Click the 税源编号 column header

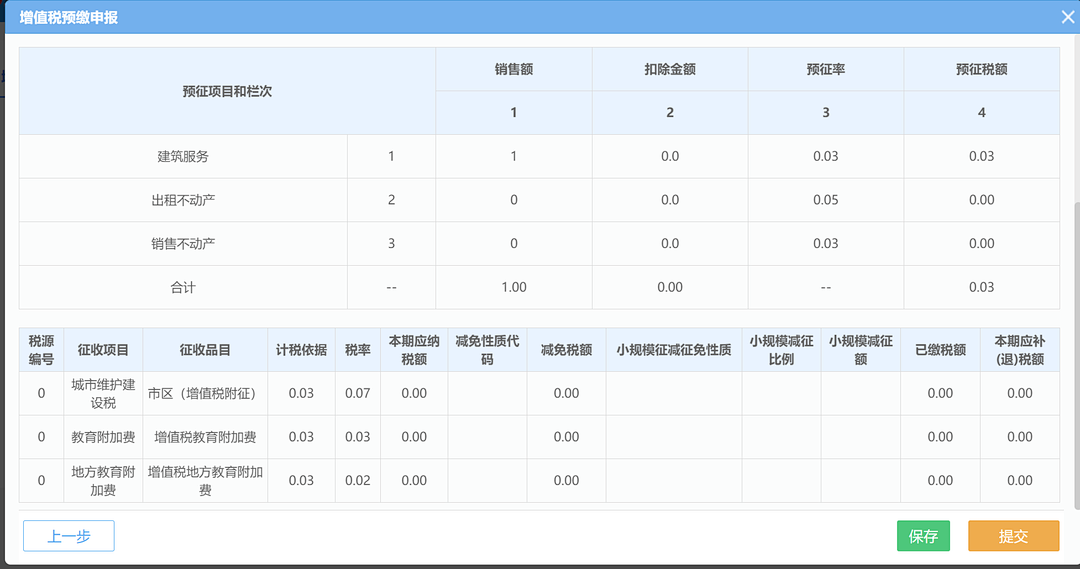41,350
